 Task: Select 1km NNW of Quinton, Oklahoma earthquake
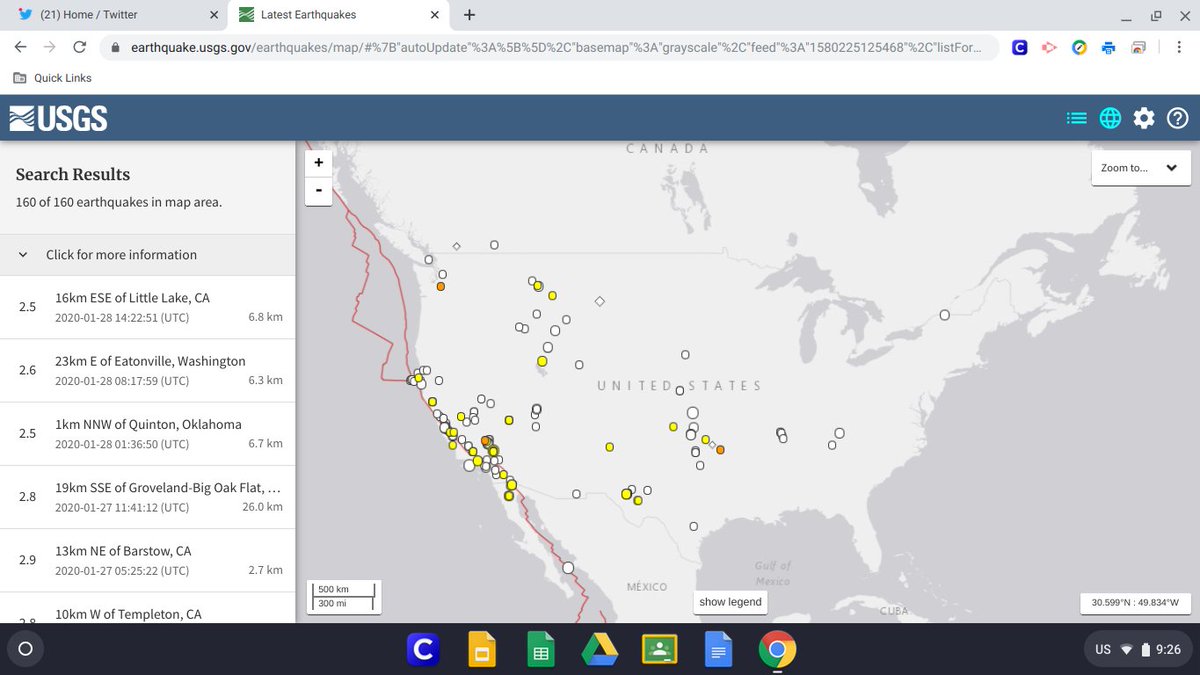147,433
